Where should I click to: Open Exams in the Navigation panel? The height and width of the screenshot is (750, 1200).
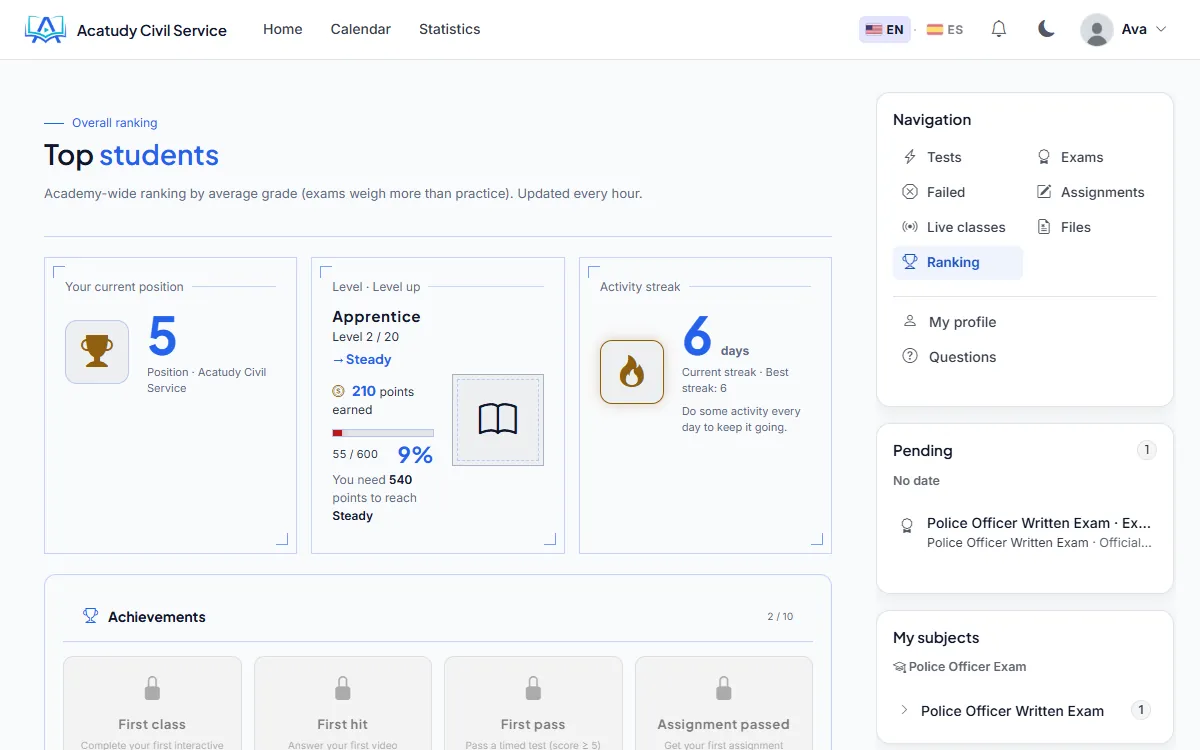pyautogui.click(x=1092, y=157)
